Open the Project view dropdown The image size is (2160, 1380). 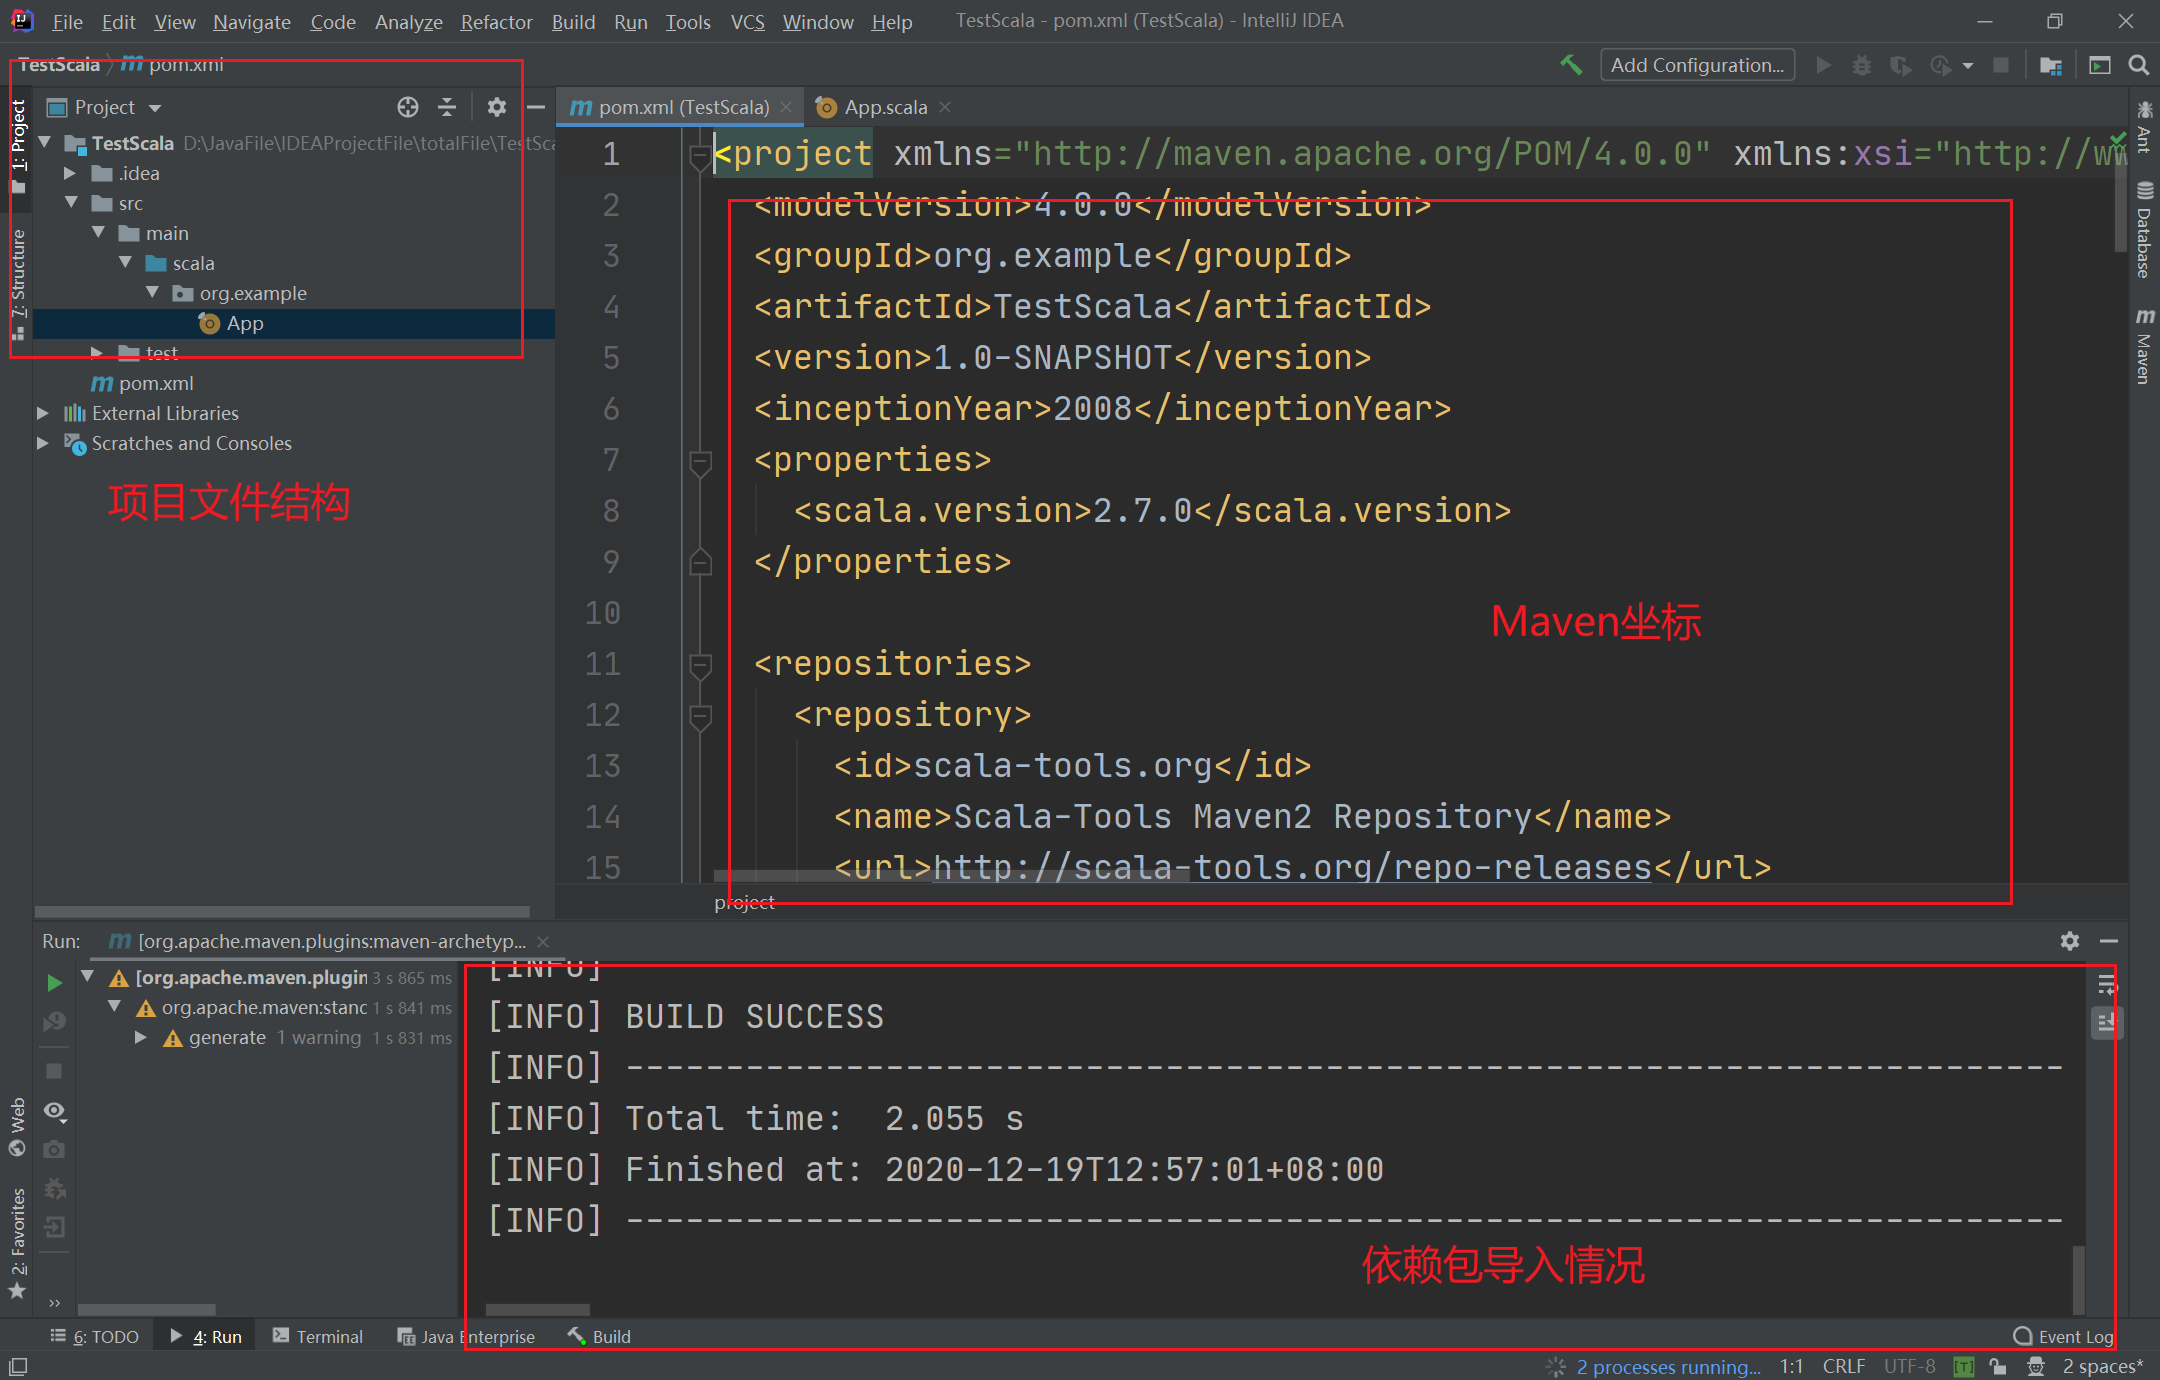[x=155, y=108]
